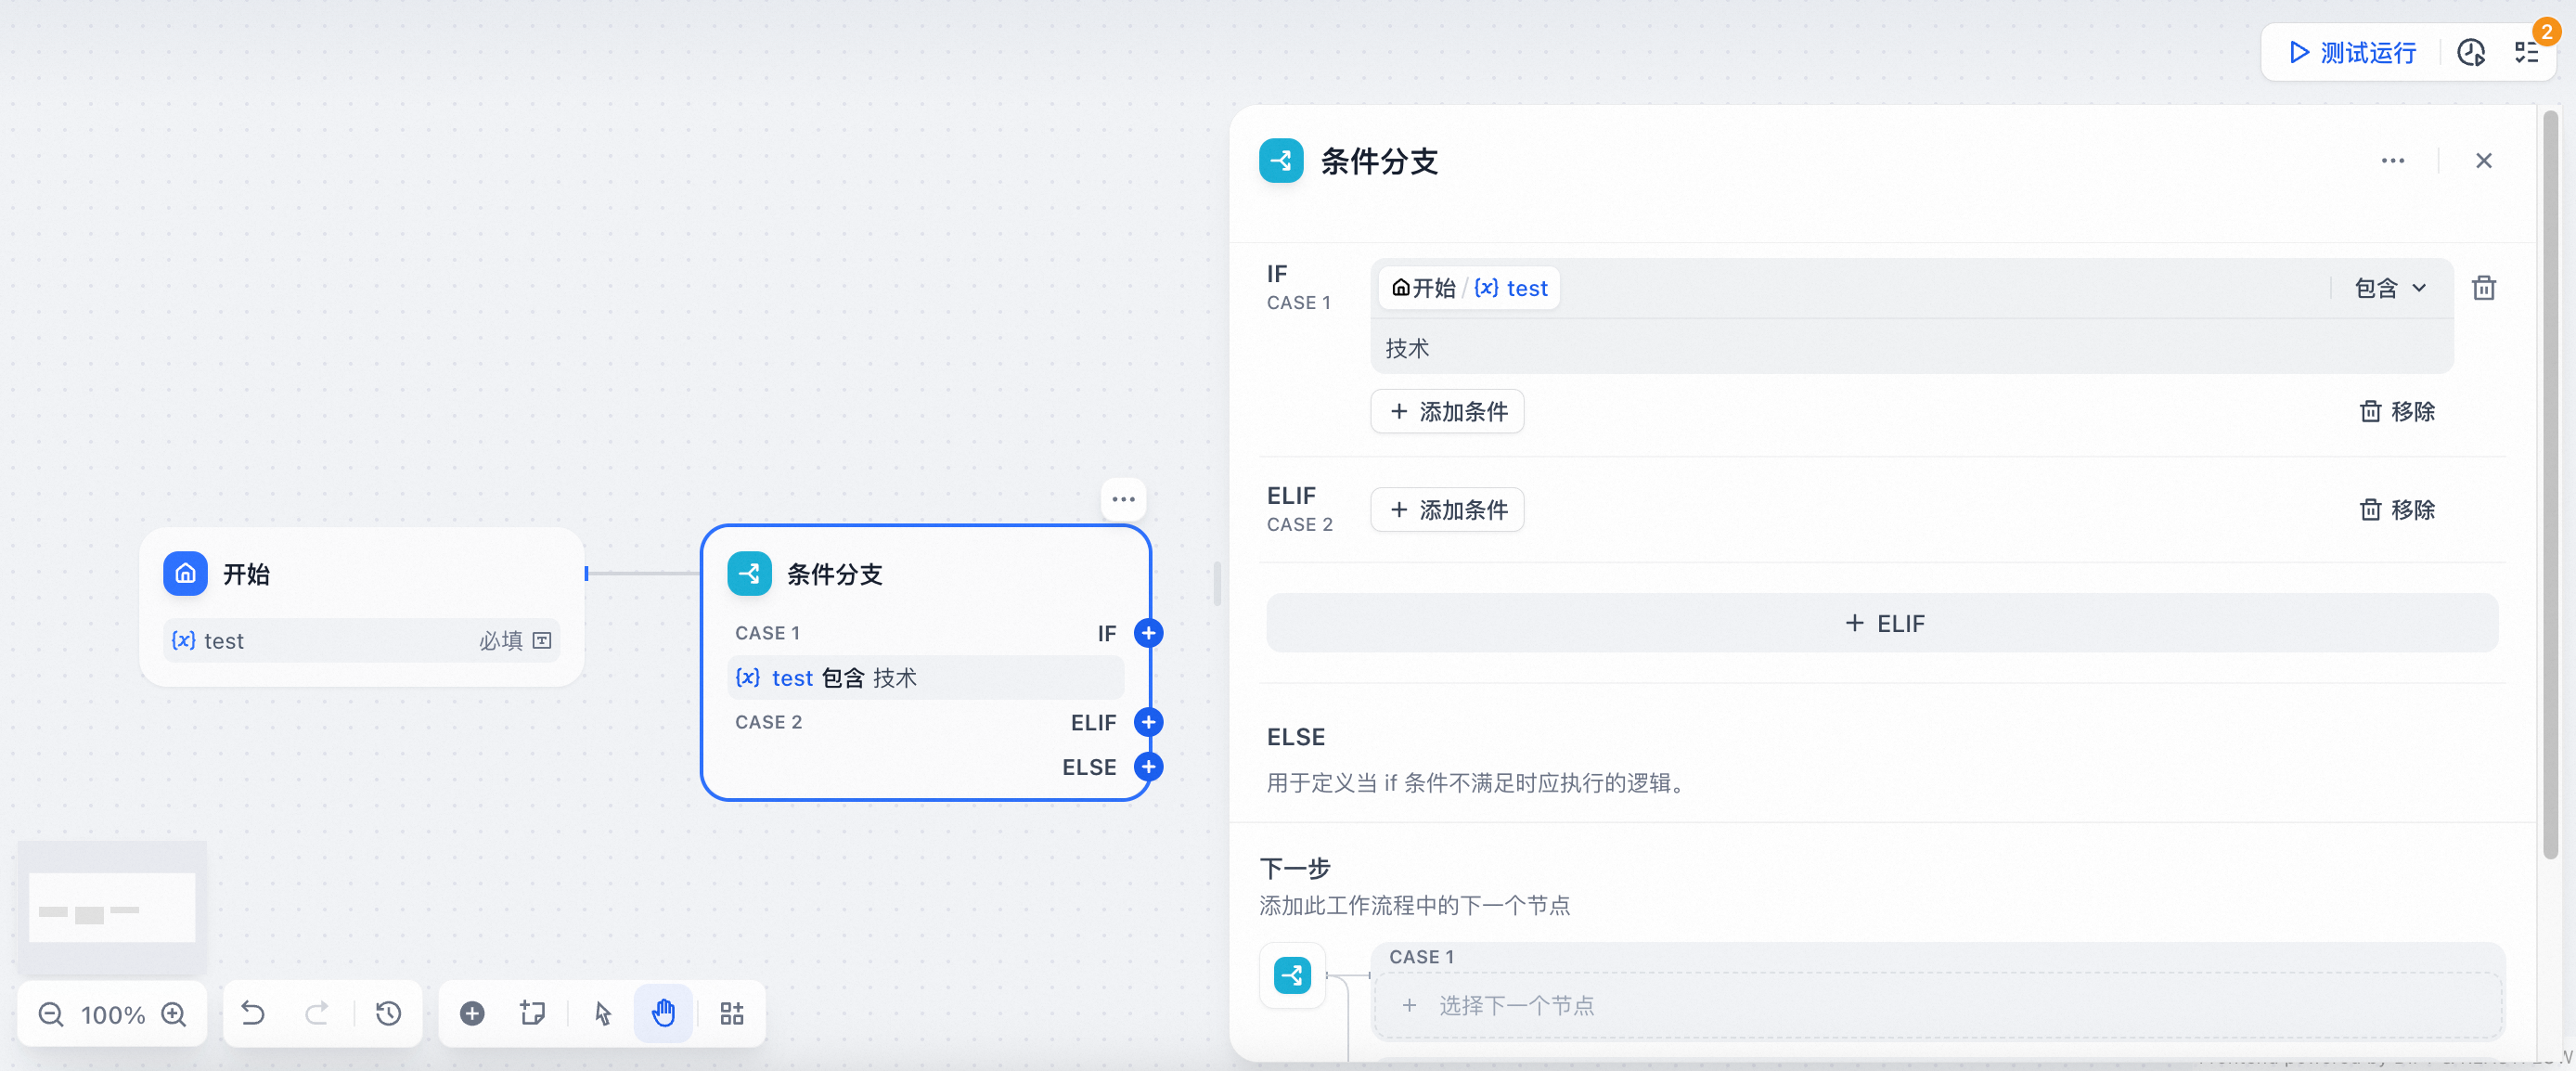The width and height of the screenshot is (2576, 1071).
Task: Click the zoom out magnifier icon
Action: 51,1014
